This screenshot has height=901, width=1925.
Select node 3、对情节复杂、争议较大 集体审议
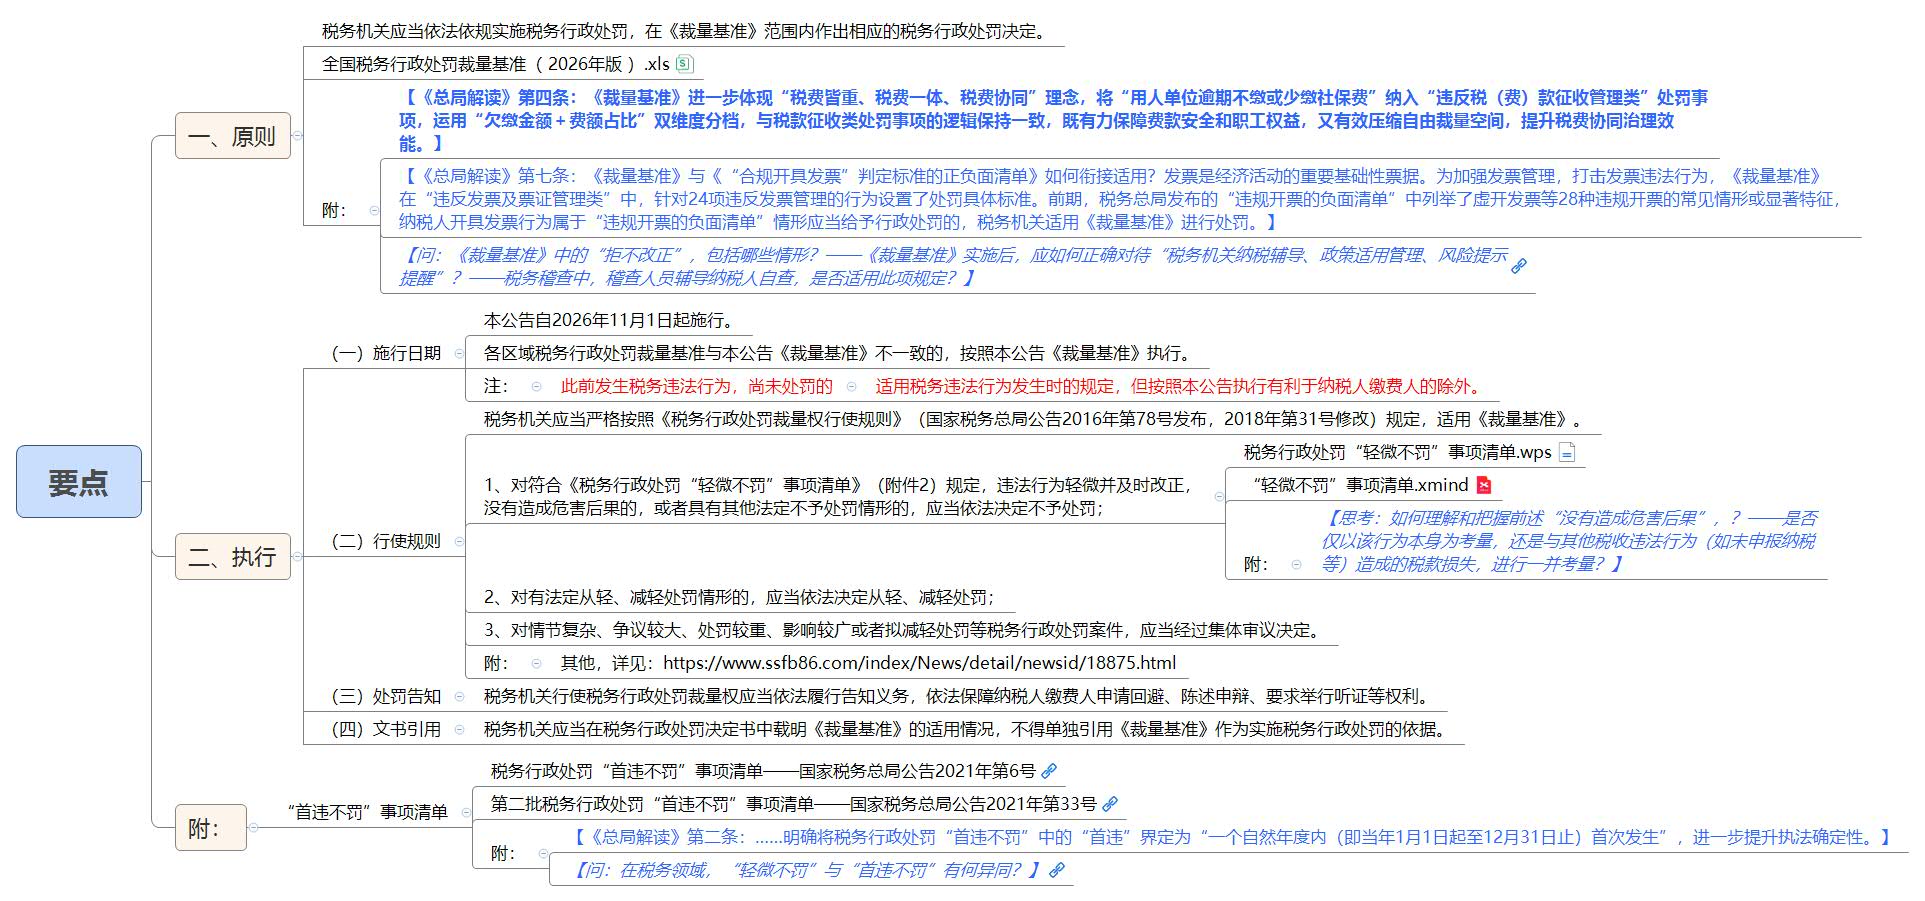[x=903, y=630]
